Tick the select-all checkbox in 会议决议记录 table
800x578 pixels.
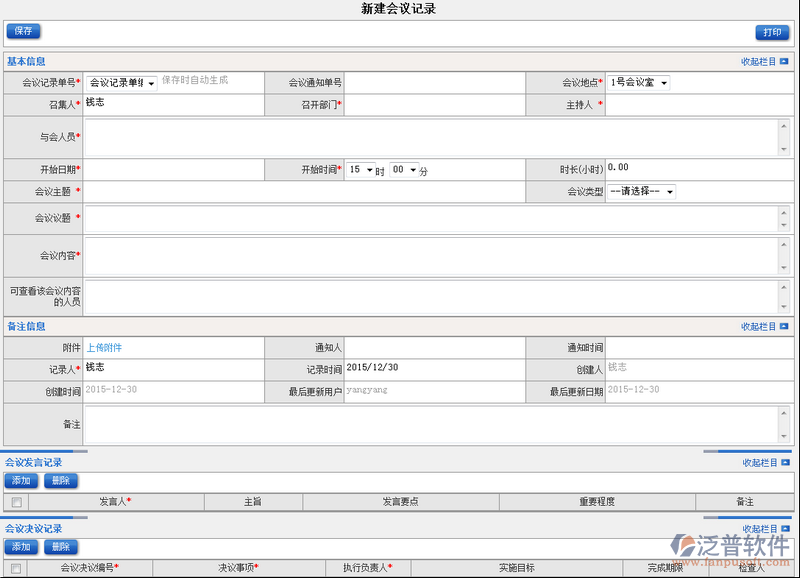coord(16,568)
